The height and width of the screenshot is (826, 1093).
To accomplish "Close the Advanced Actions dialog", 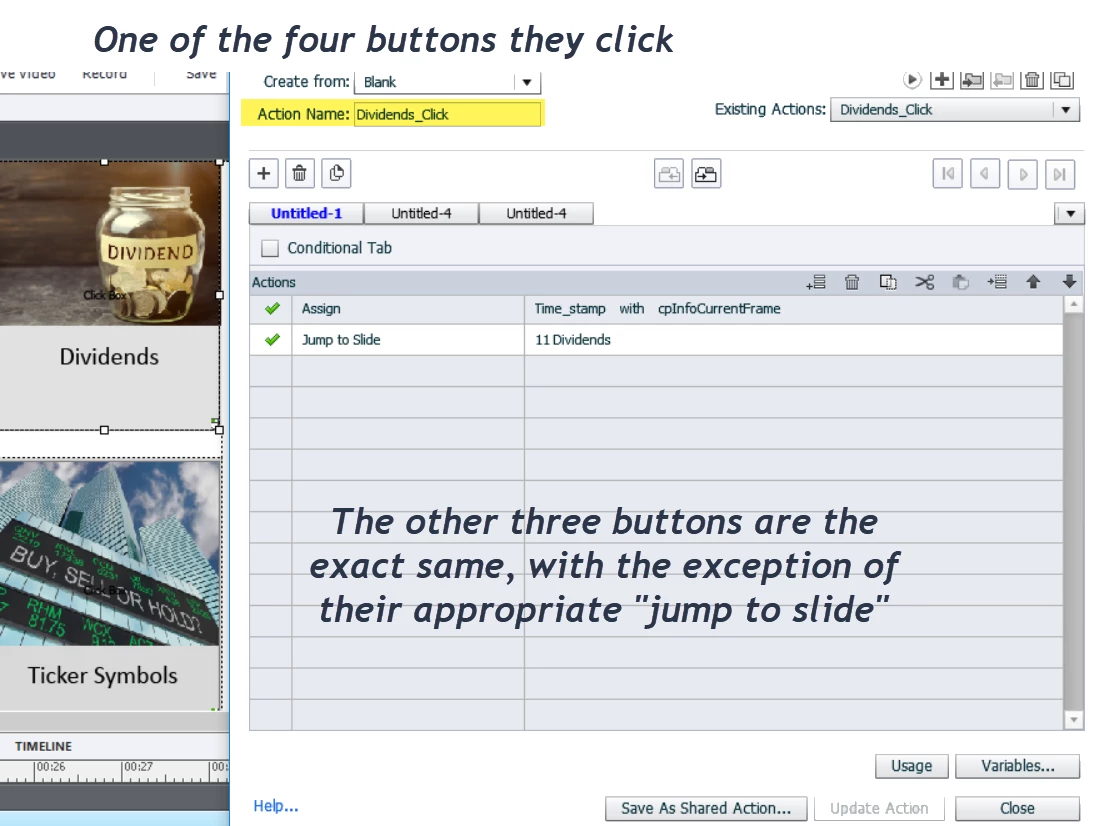I will pyautogui.click(x=1018, y=809).
